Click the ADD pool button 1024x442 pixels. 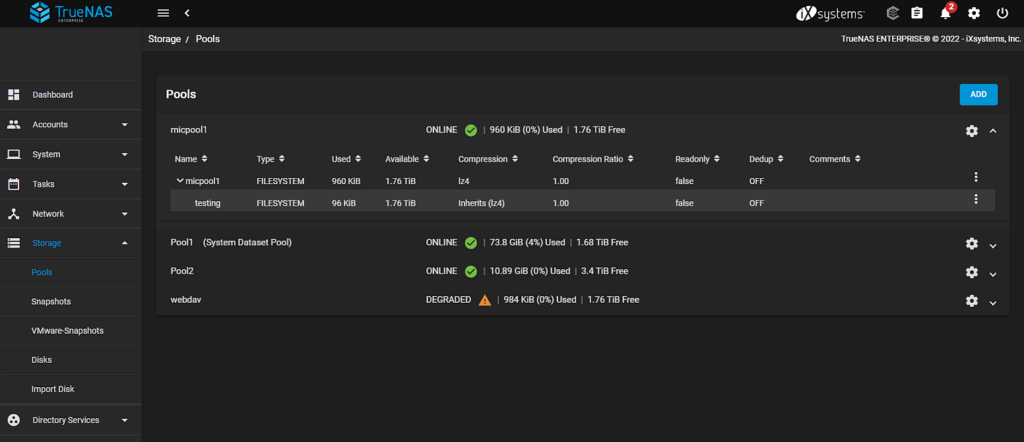pos(977,94)
